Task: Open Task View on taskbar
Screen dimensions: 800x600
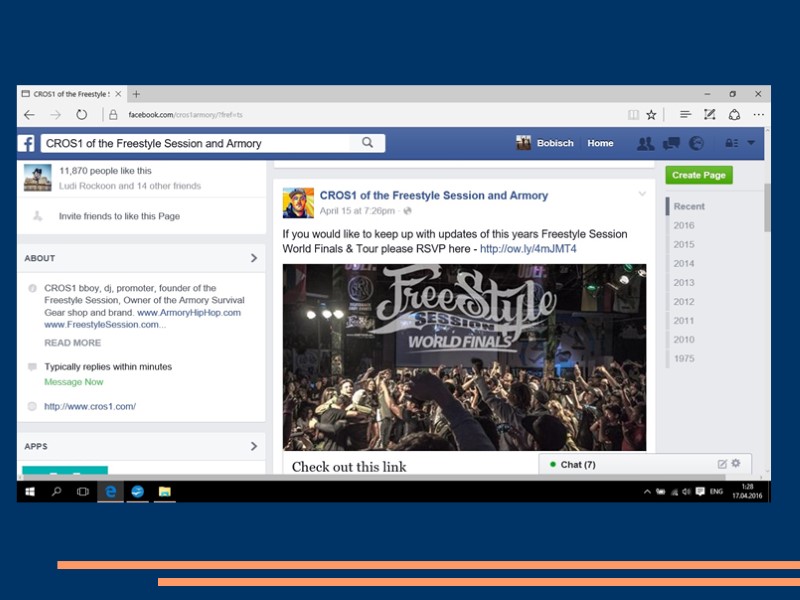Action: point(83,491)
